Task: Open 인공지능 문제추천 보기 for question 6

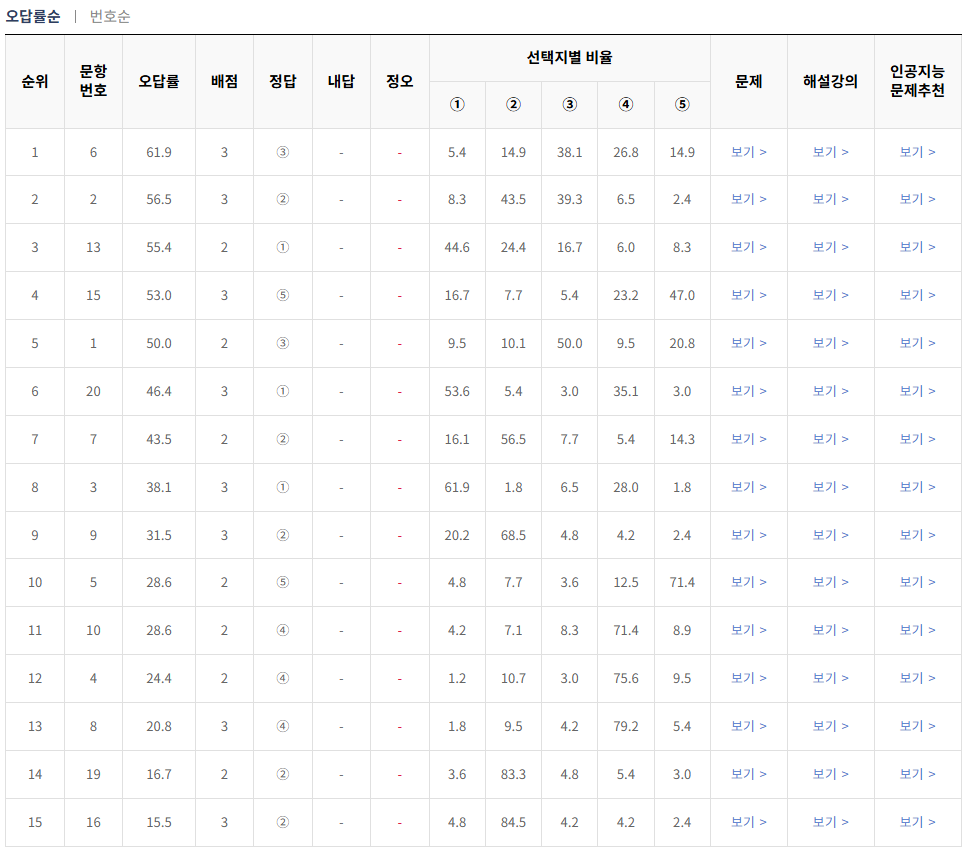Action: (917, 152)
